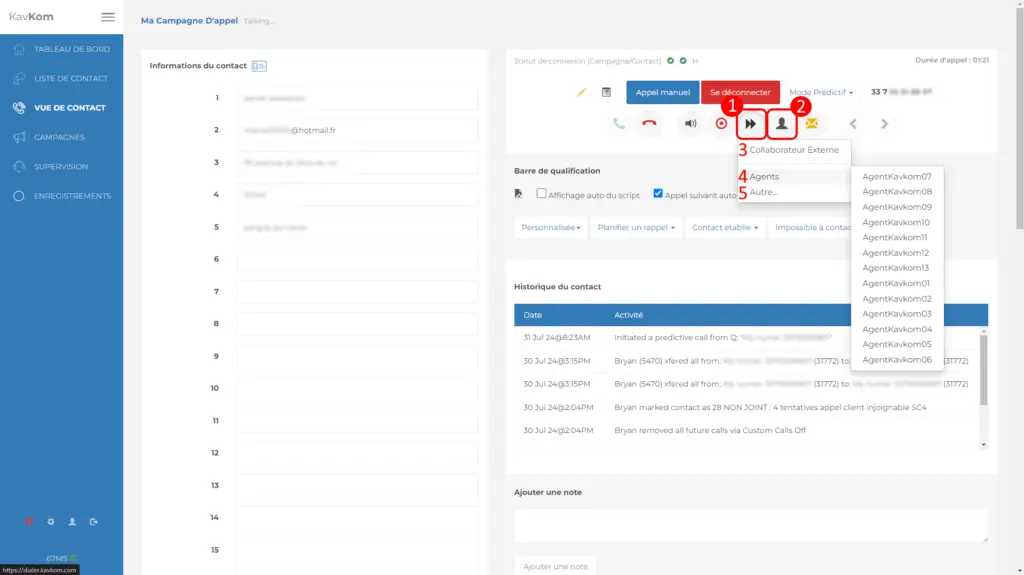Click the speaker volume icon
Image resolution: width=1024 pixels, height=575 pixels.
[690, 124]
